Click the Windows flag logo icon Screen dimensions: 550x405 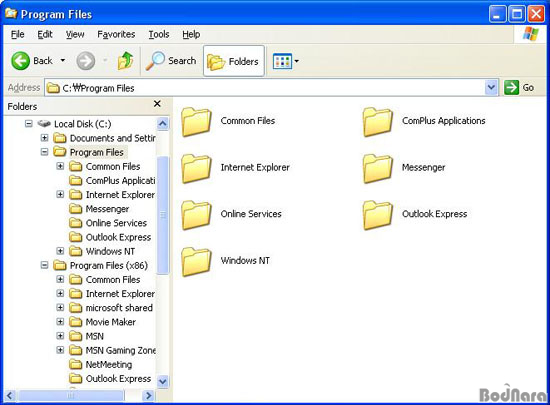pos(530,34)
